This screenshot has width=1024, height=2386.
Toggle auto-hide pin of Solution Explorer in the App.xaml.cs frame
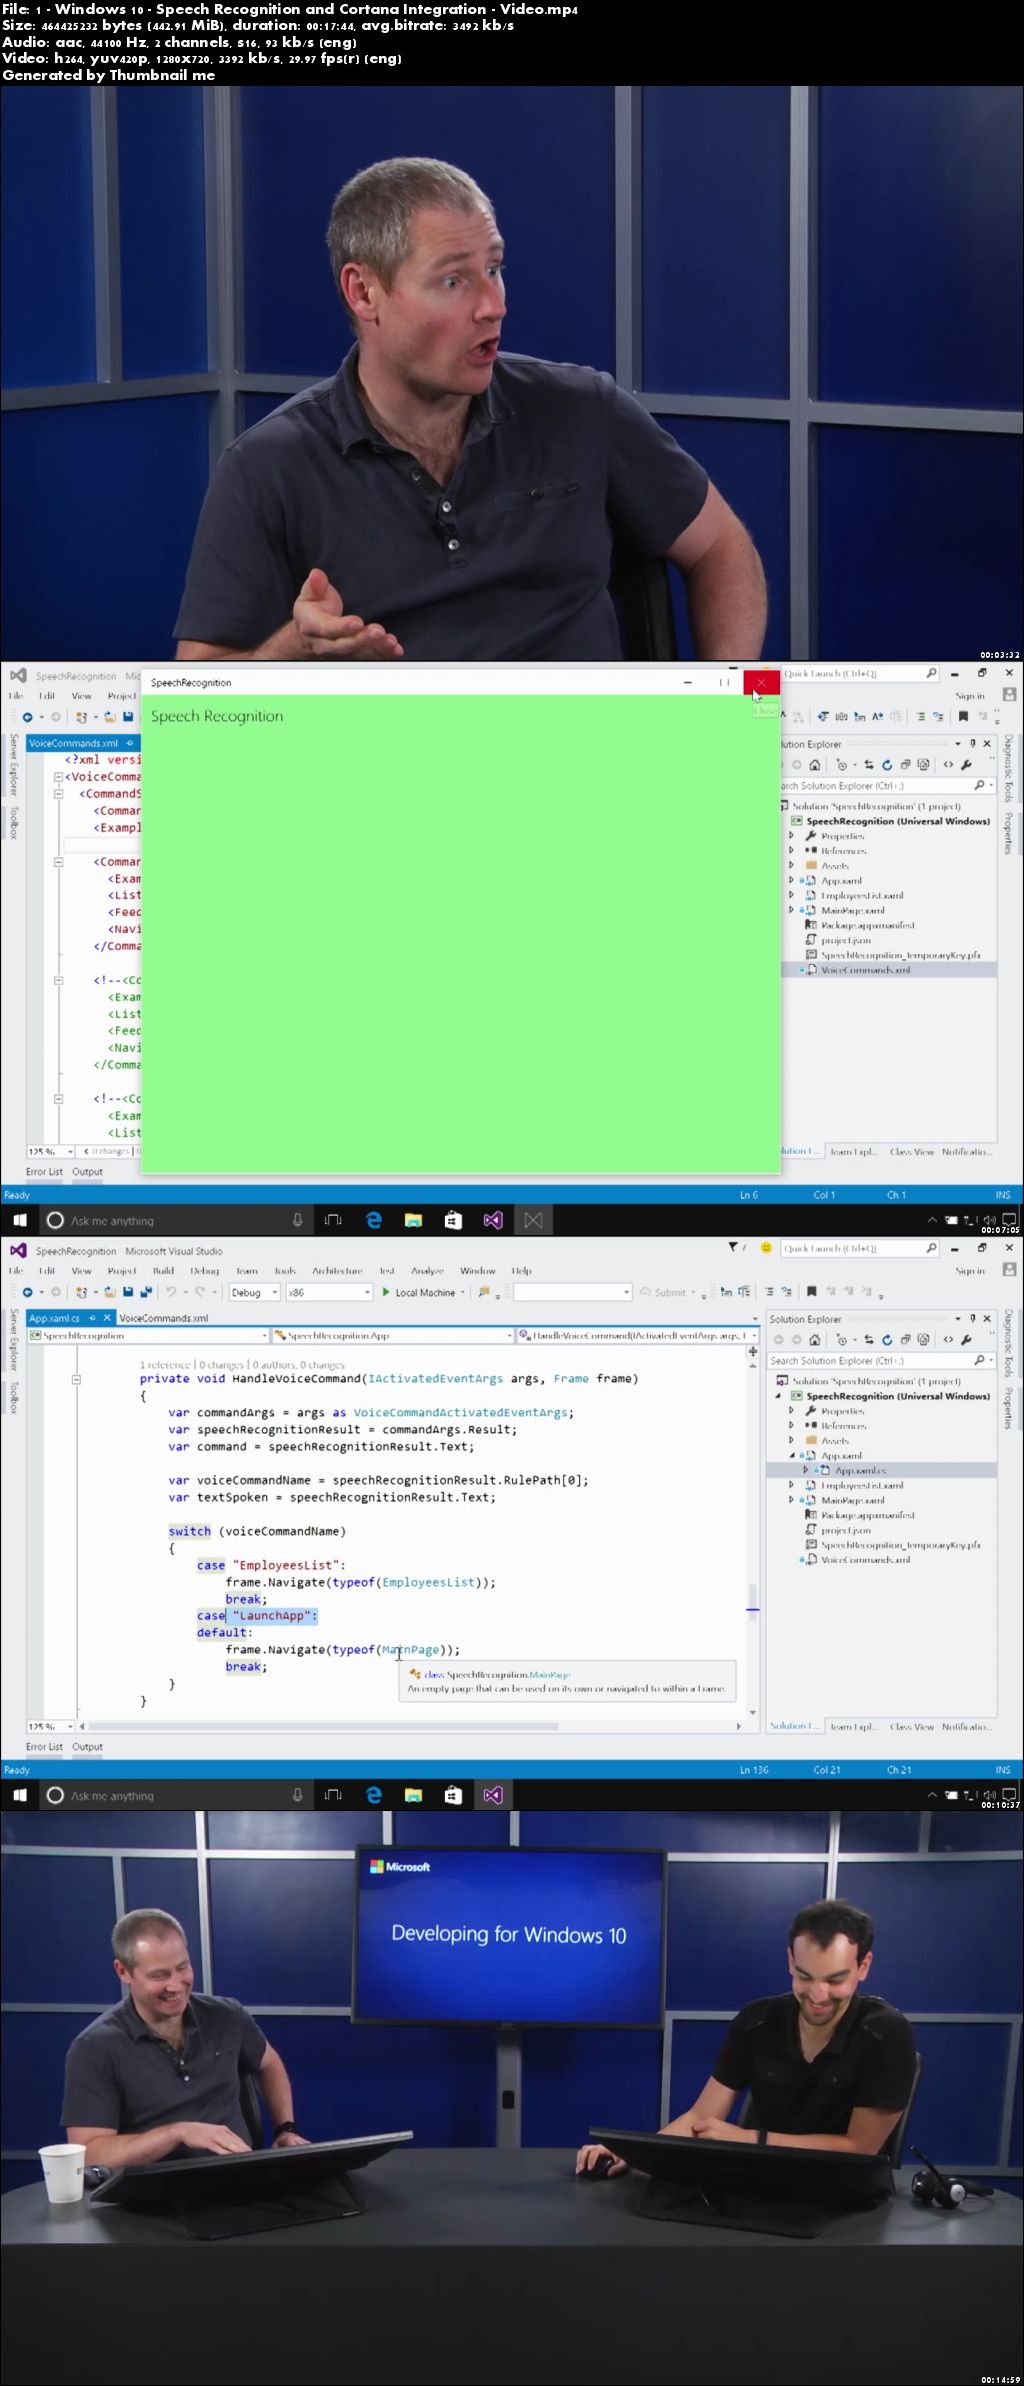tap(973, 1319)
